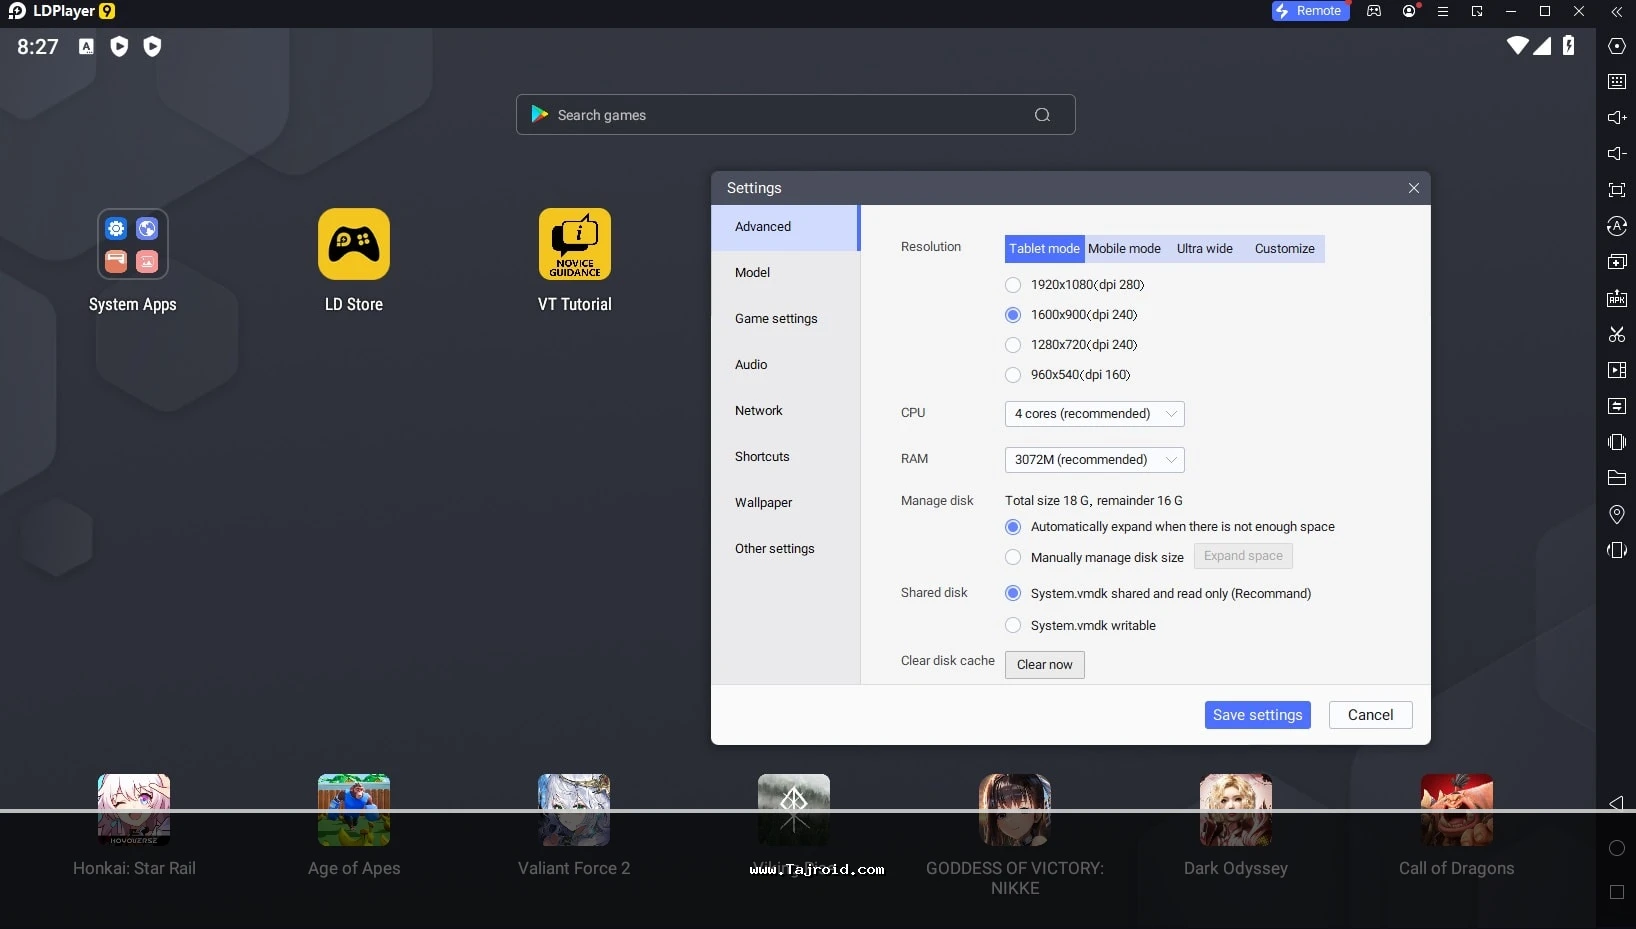Image resolution: width=1636 pixels, height=929 pixels.
Task: Click the location pin icon in sidebar
Action: (1616, 514)
